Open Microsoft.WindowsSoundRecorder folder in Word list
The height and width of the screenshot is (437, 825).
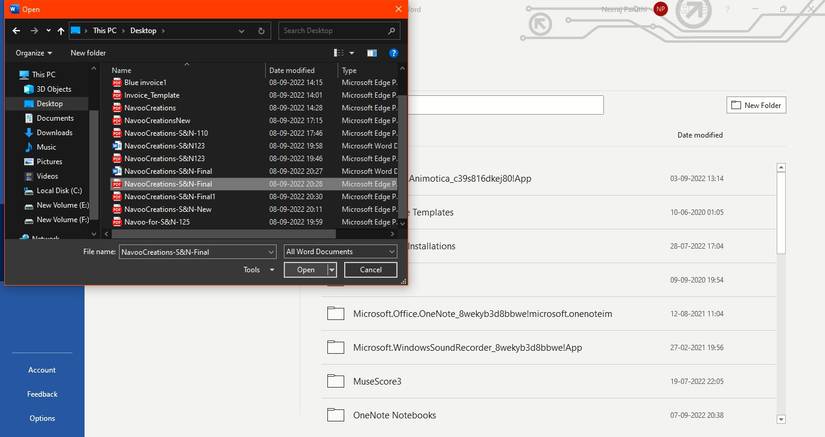coord(549,348)
